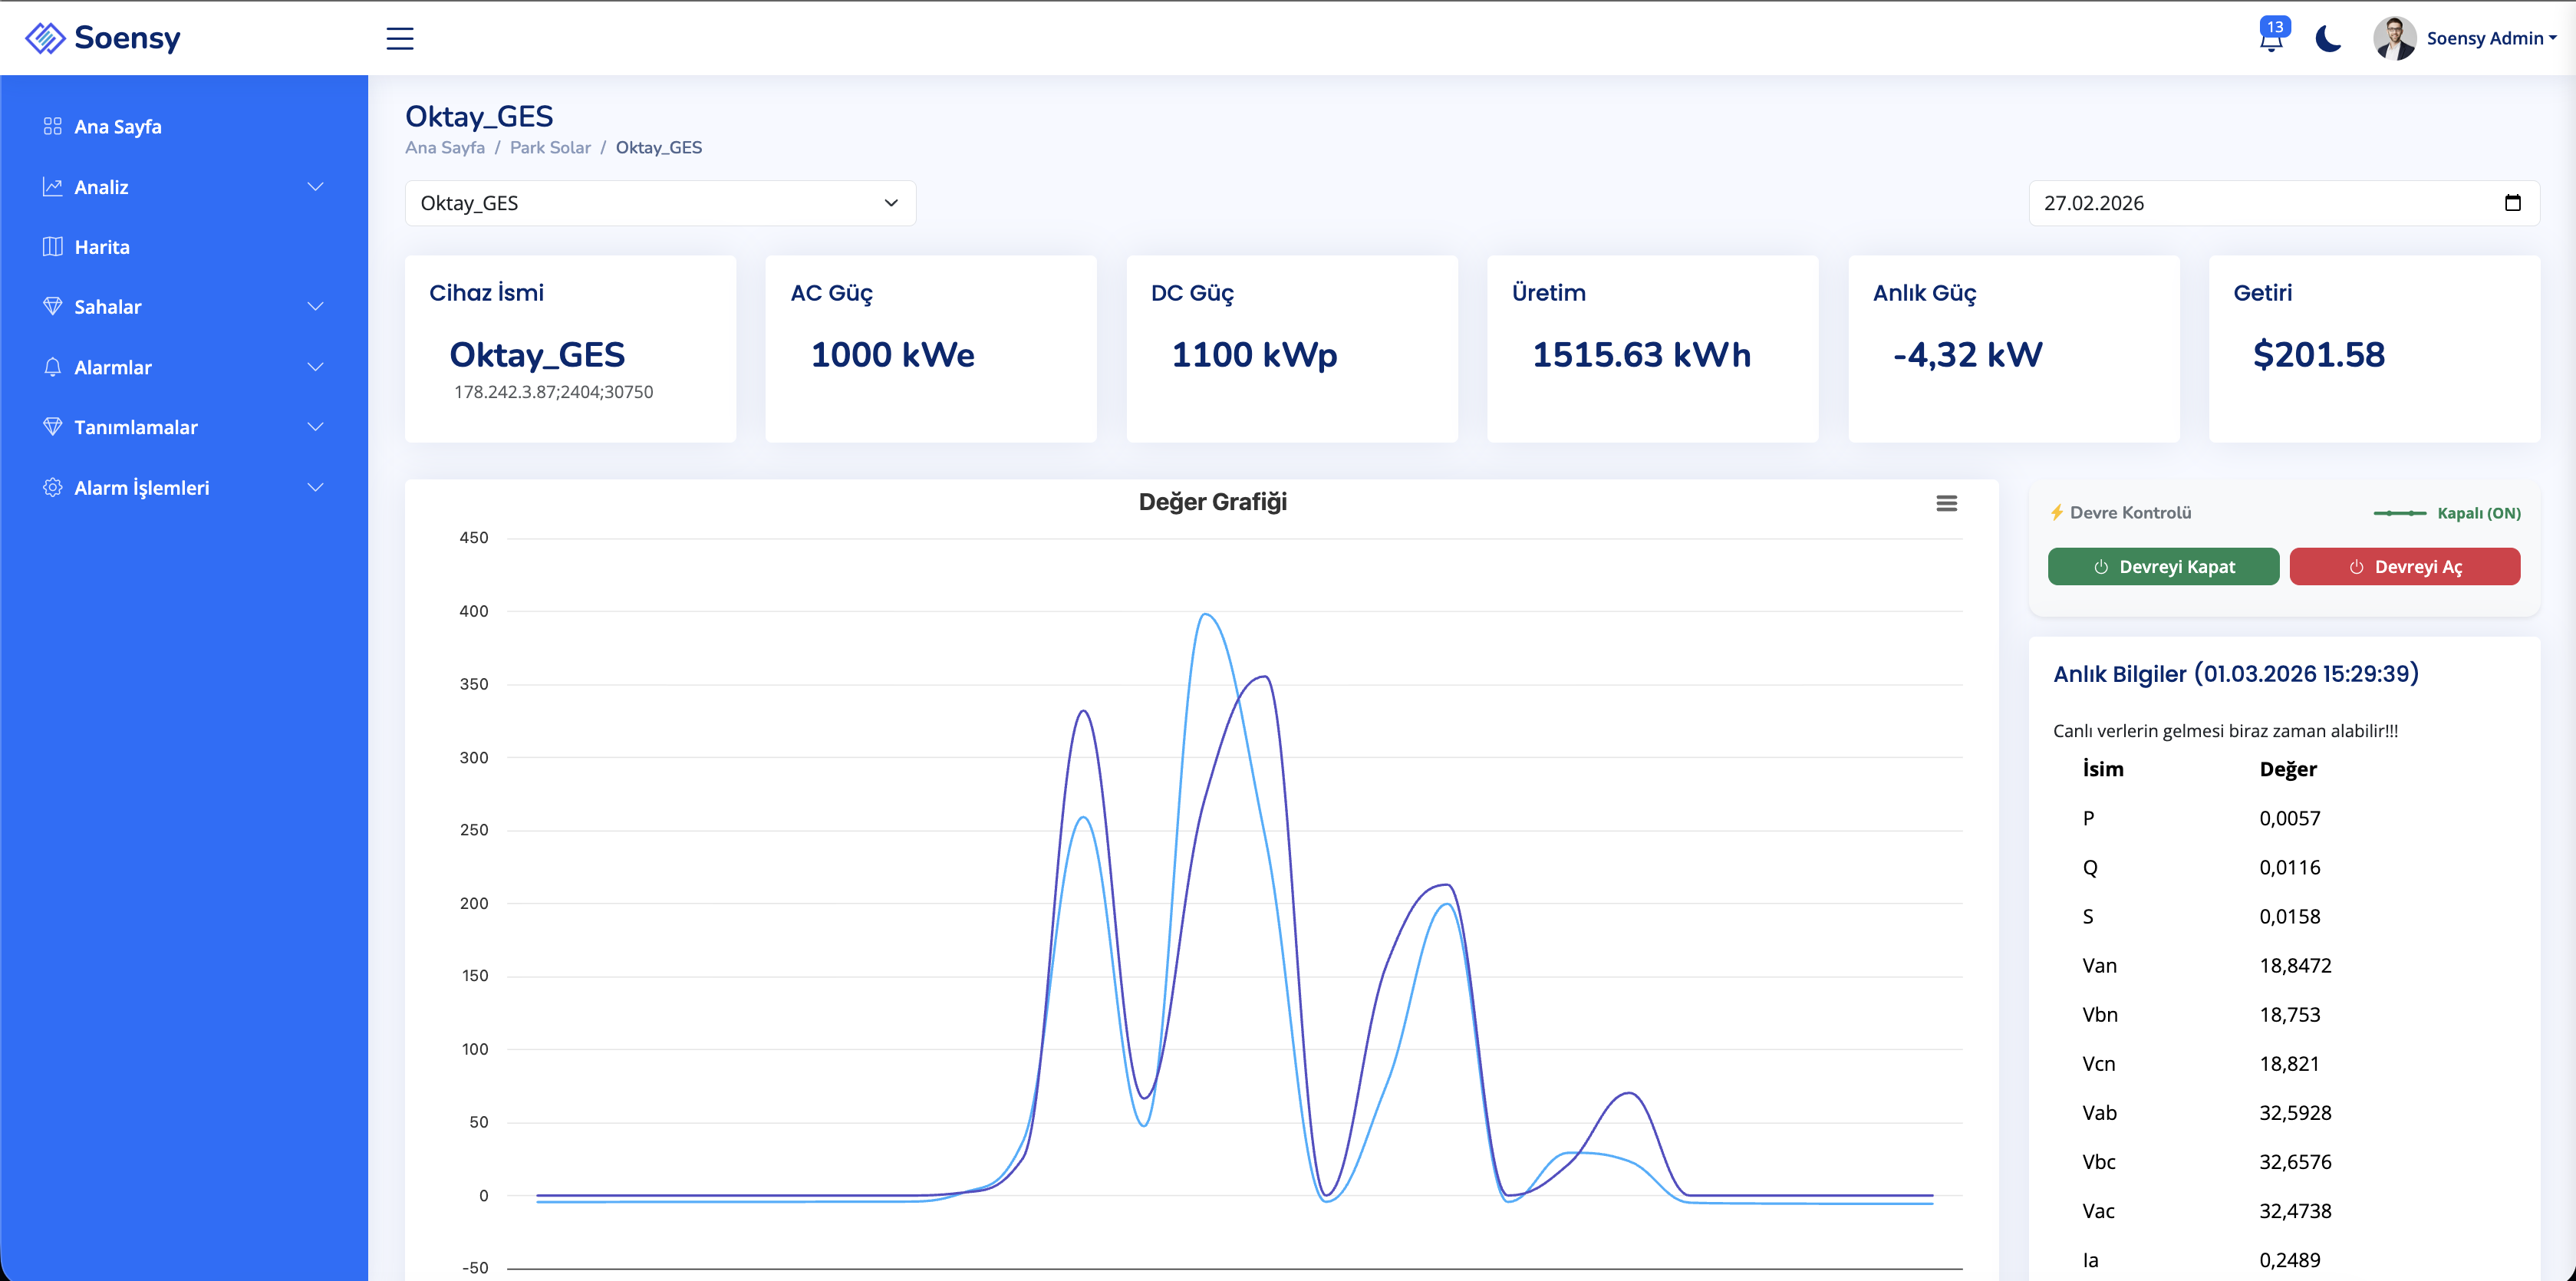Viewport: 2576px width, 1281px height.
Task: Open the Oktay_GES device dropdown
Action: (x=660, y=203)
